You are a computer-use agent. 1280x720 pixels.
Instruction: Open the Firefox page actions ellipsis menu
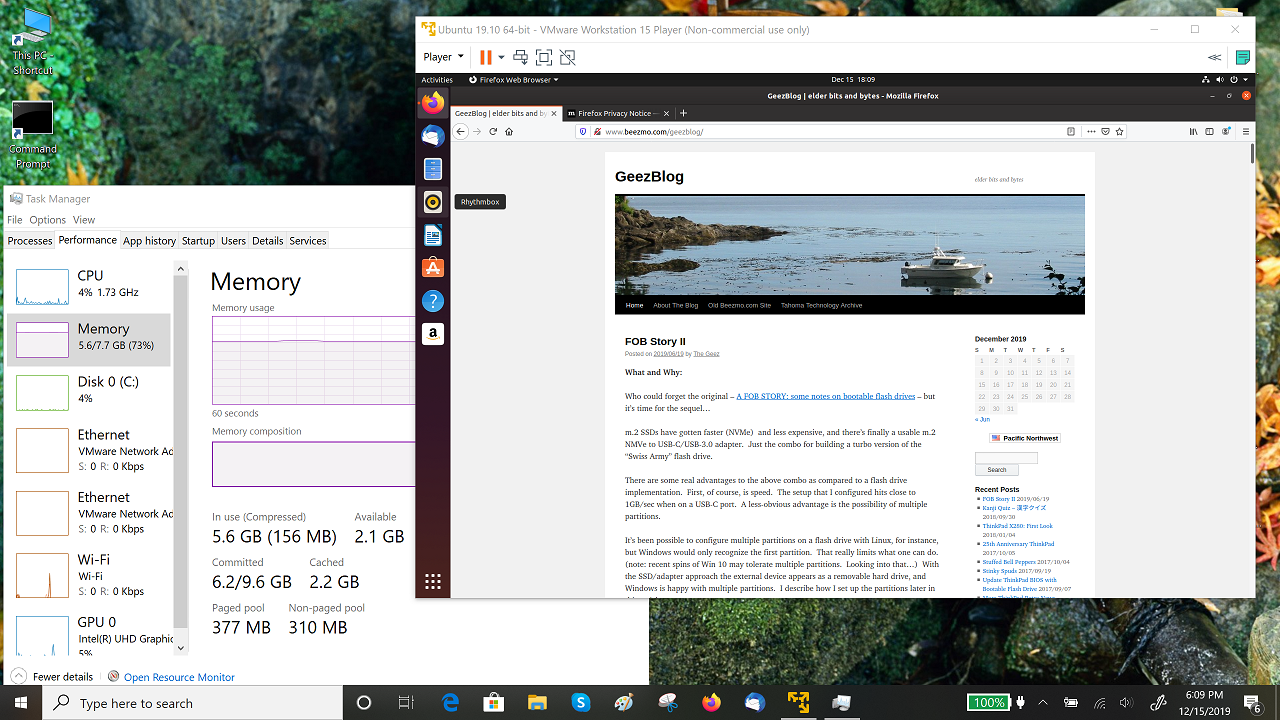coord(1090,131)
